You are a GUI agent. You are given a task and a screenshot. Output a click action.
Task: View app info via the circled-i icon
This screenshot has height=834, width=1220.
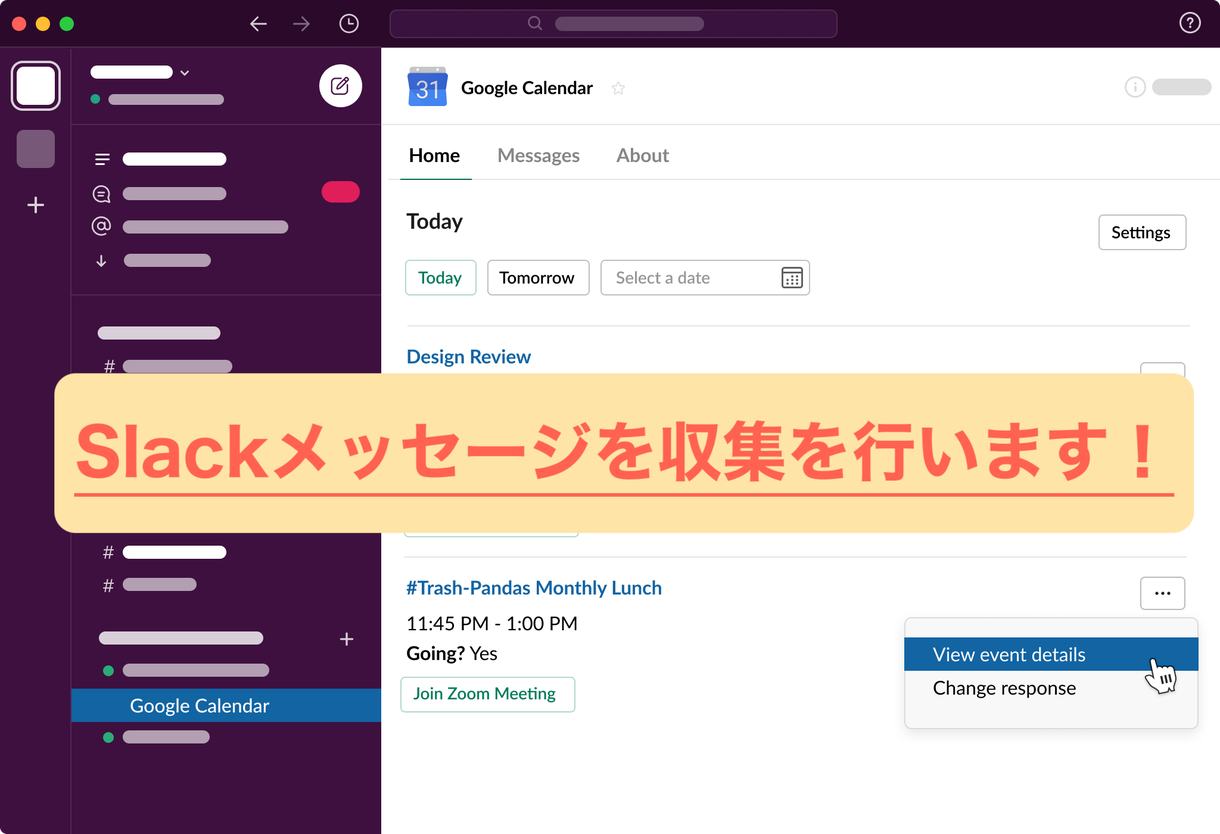pyautogui.click(x=1135, y=87)
